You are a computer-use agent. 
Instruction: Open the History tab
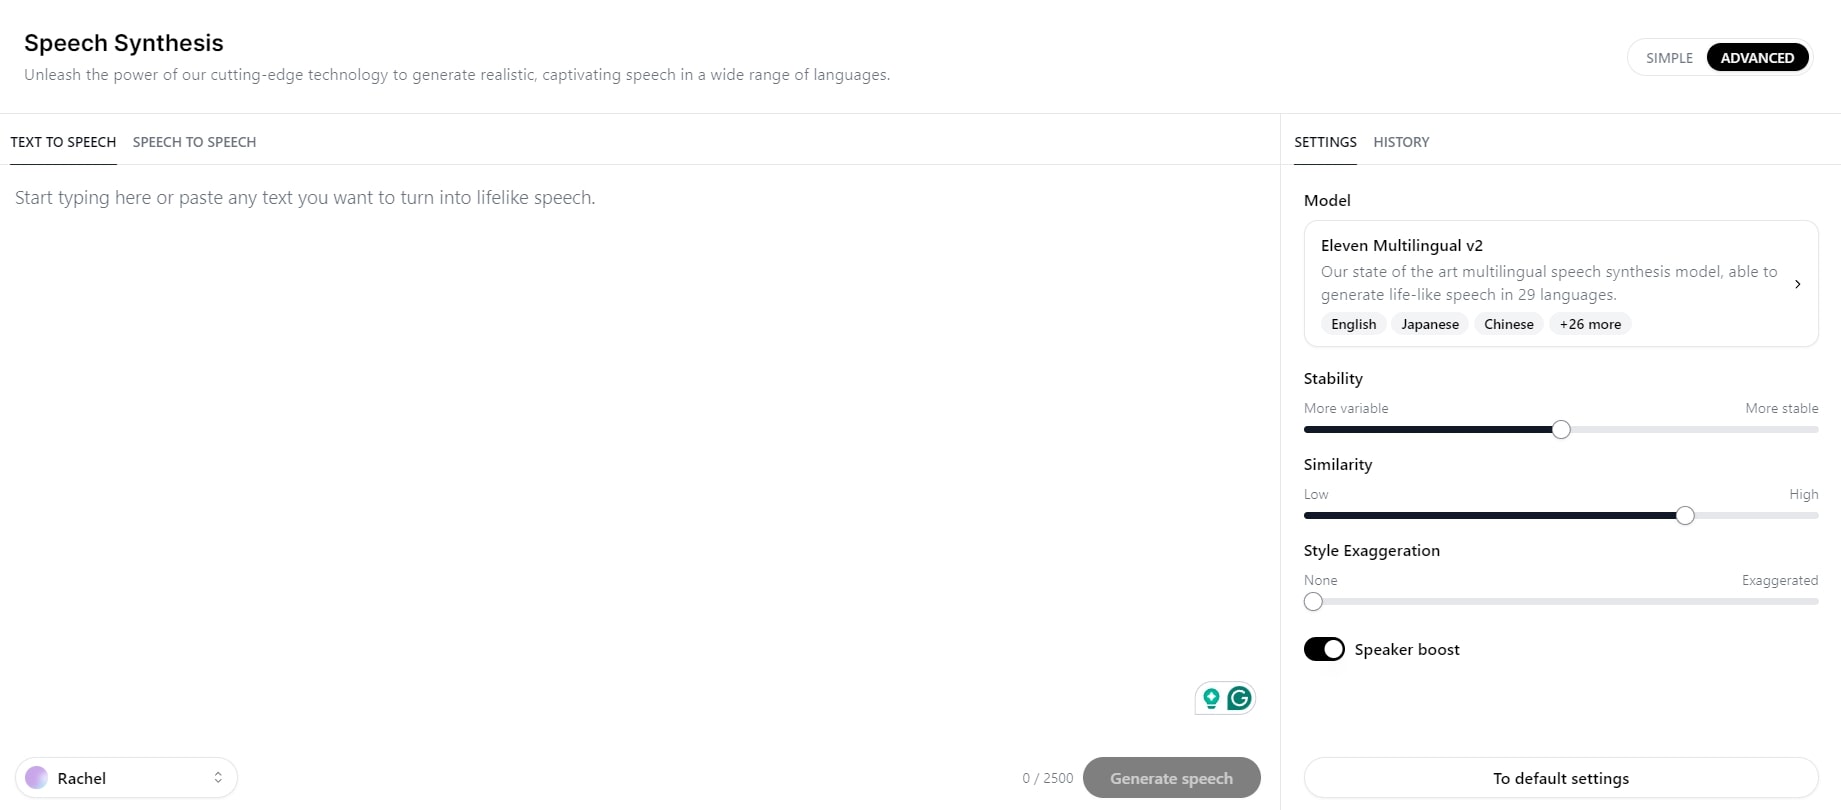coord(1401,142)
